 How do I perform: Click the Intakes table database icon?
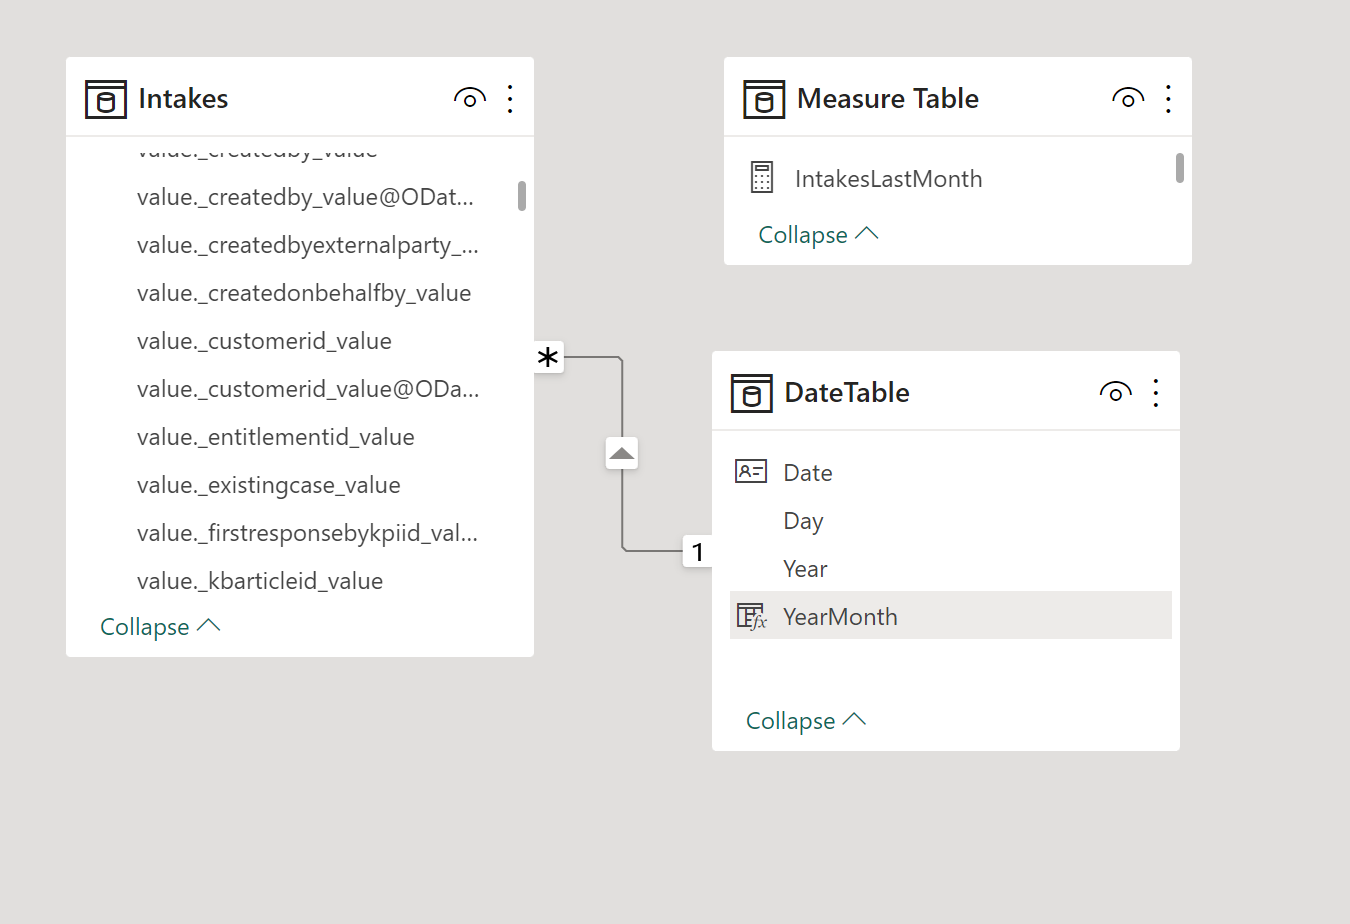[106, 99]
